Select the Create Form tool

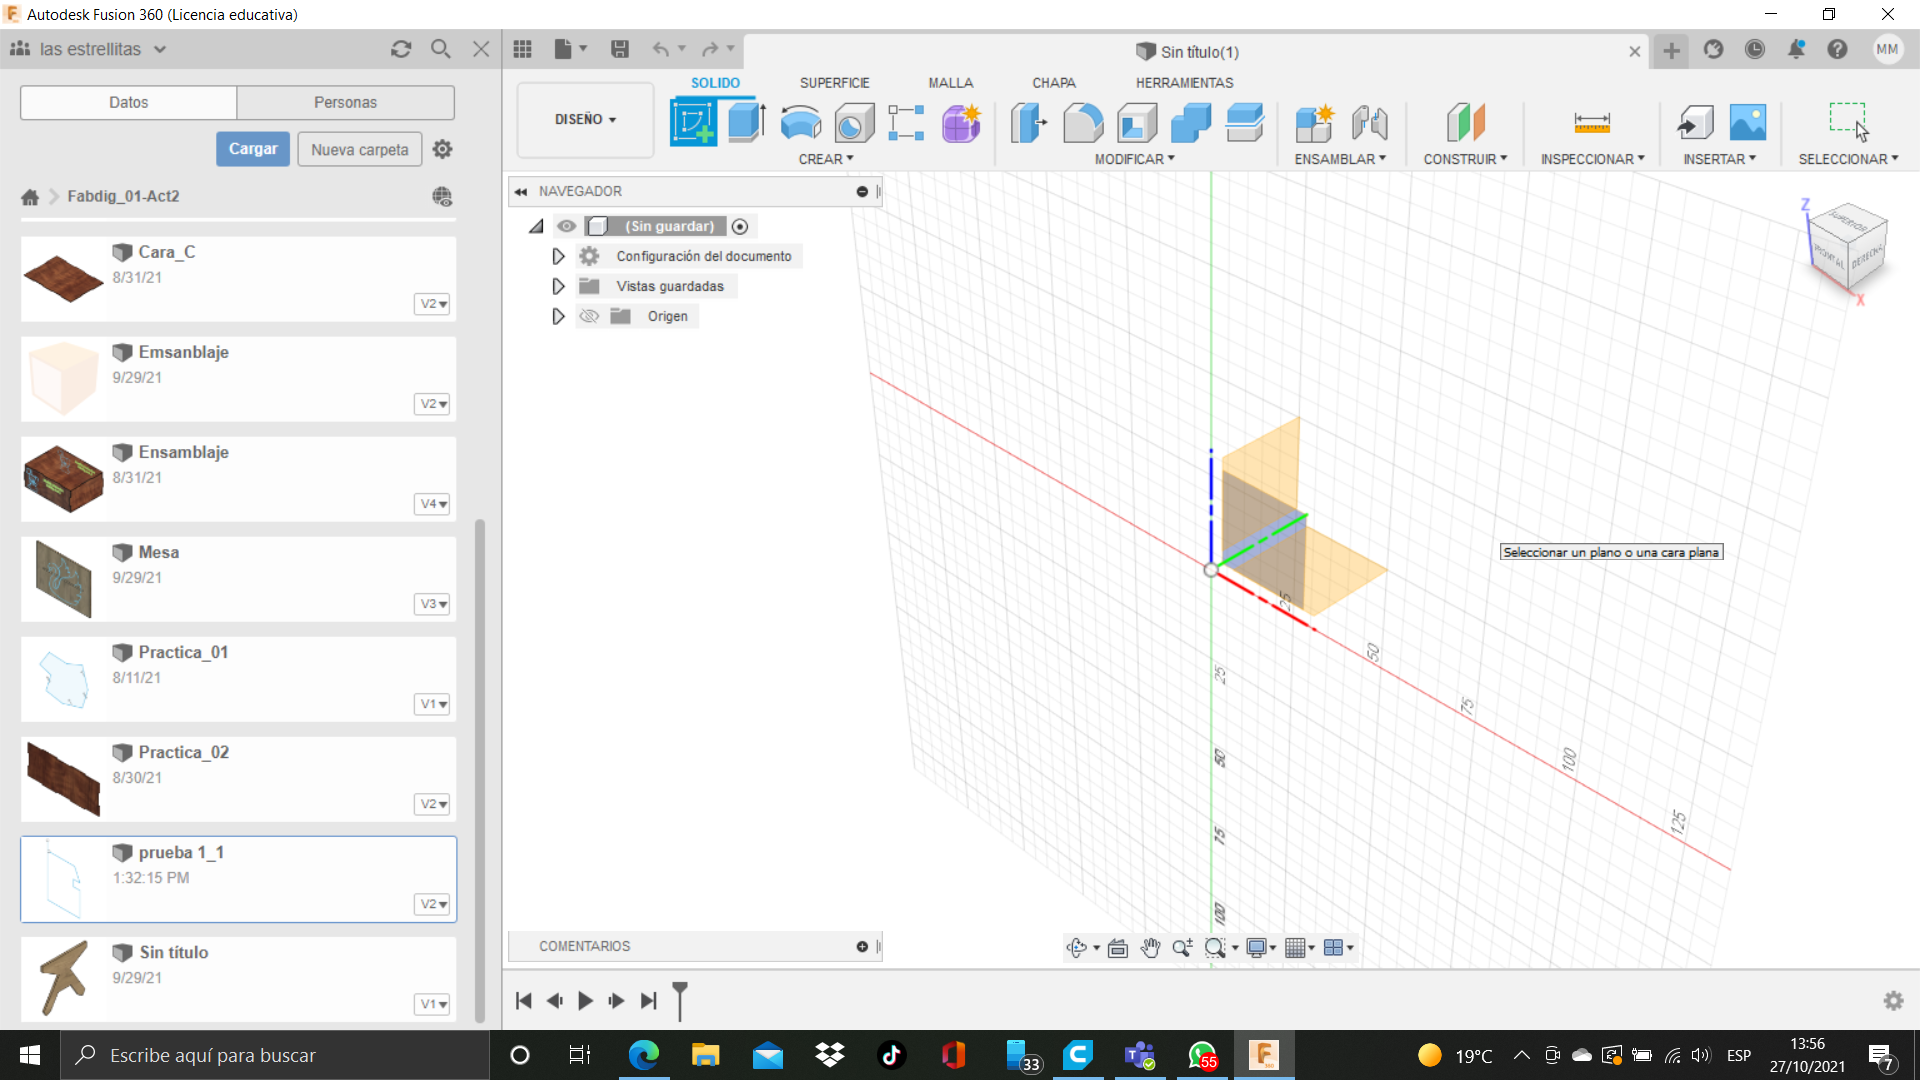(961, 123)
